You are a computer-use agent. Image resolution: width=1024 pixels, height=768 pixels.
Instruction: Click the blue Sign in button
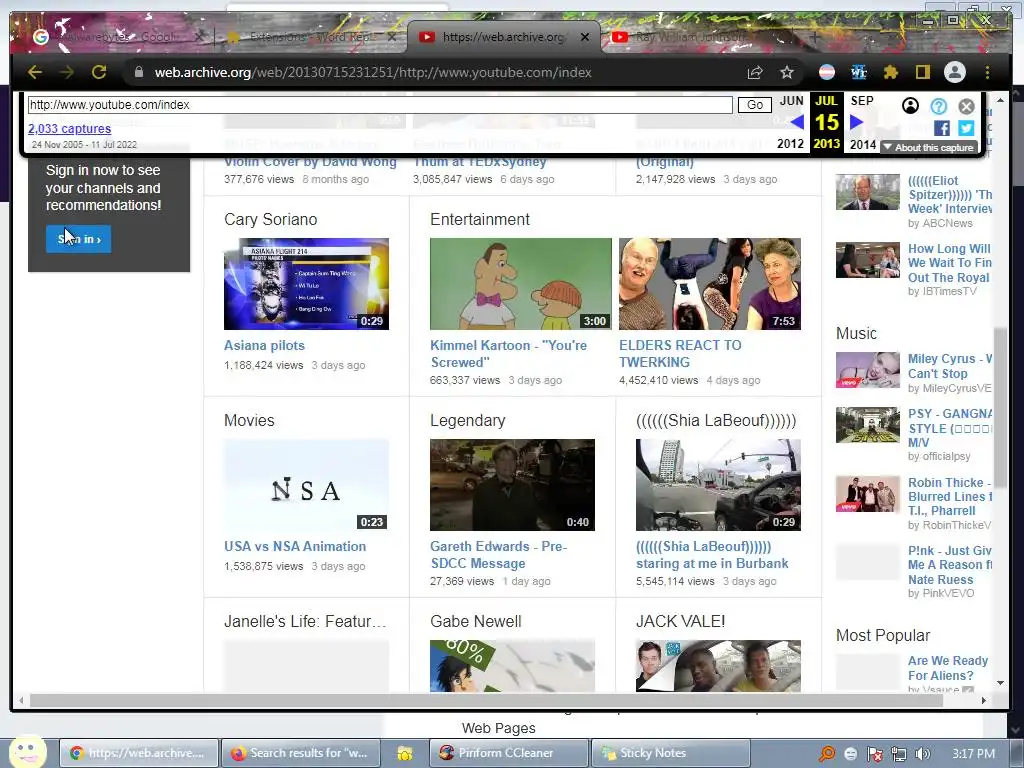pos(78,239)
